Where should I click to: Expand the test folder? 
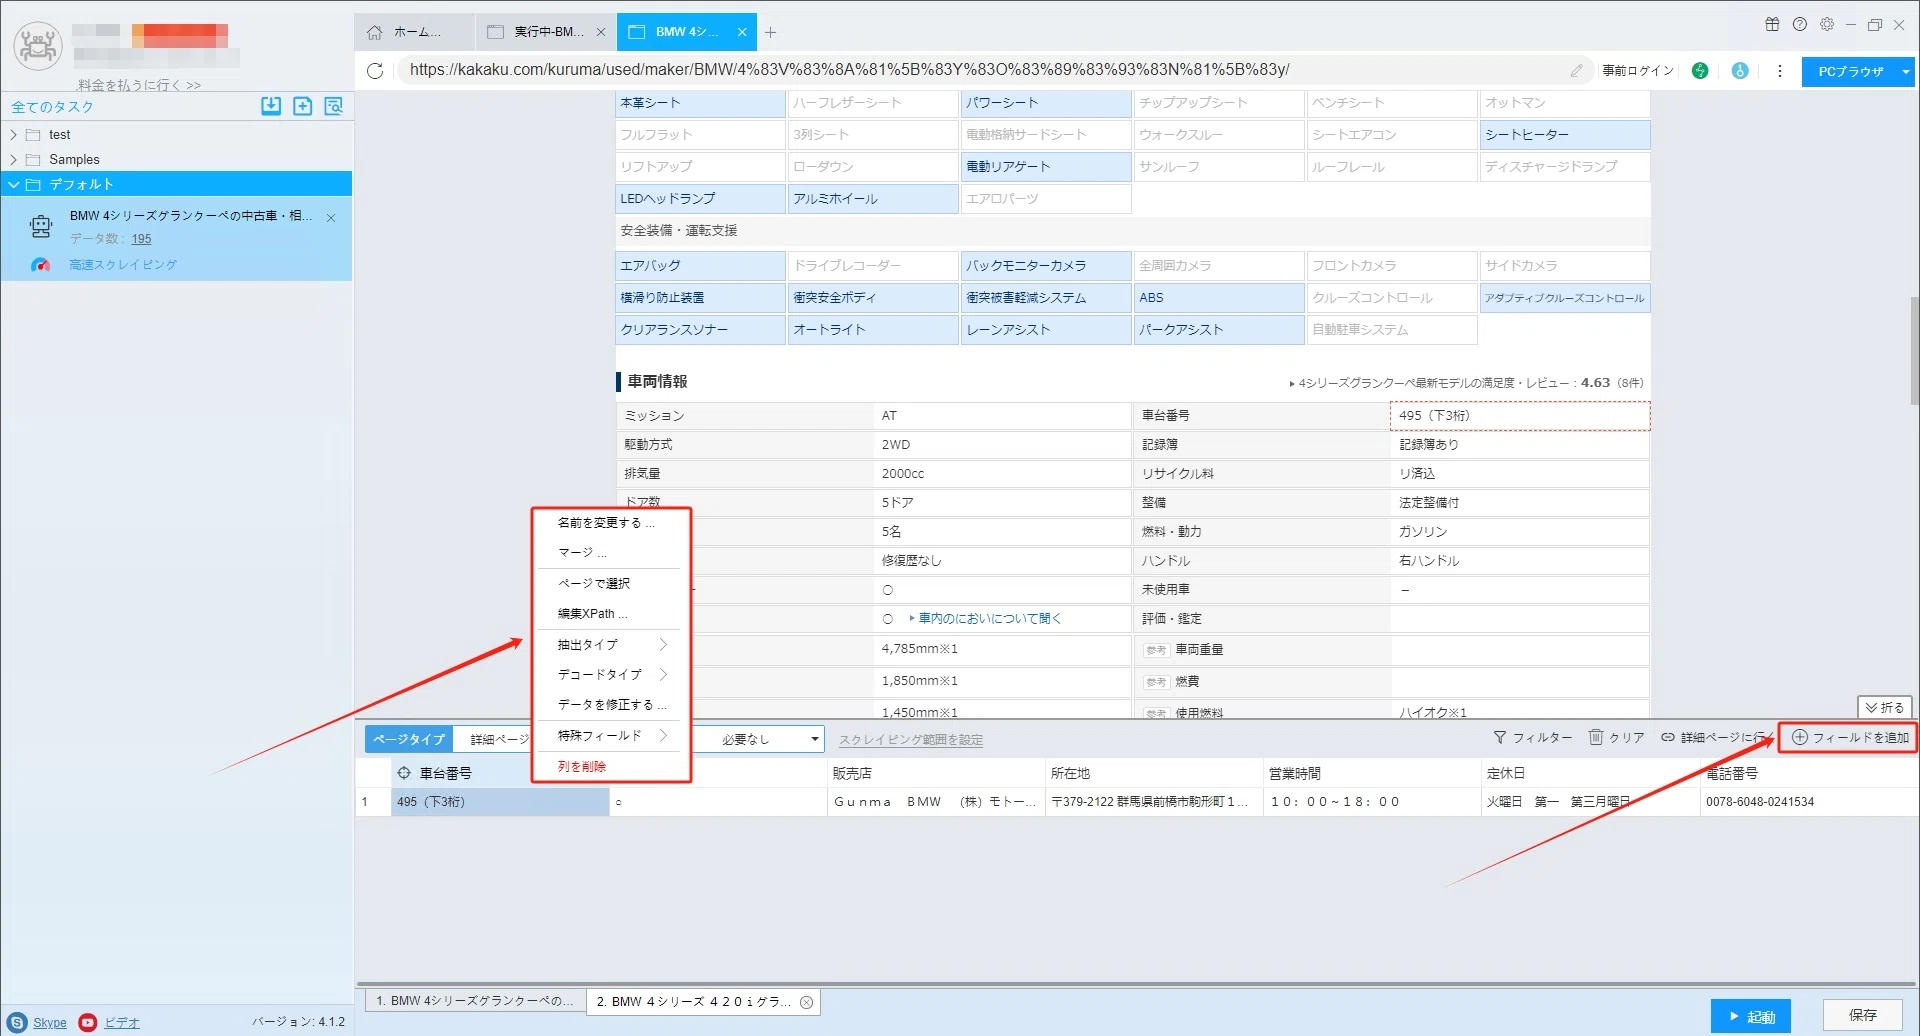click(x=13, y=134)
